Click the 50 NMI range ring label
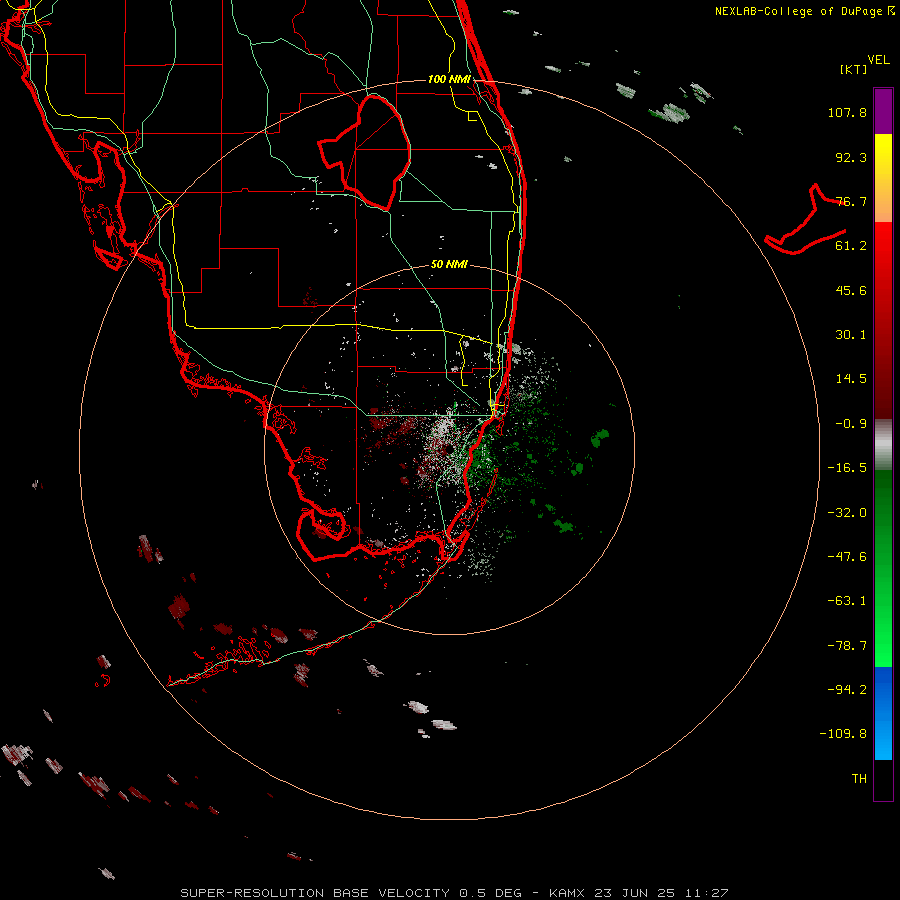The height and width of the screenshot is (900, 900). (x=449, y=265)
